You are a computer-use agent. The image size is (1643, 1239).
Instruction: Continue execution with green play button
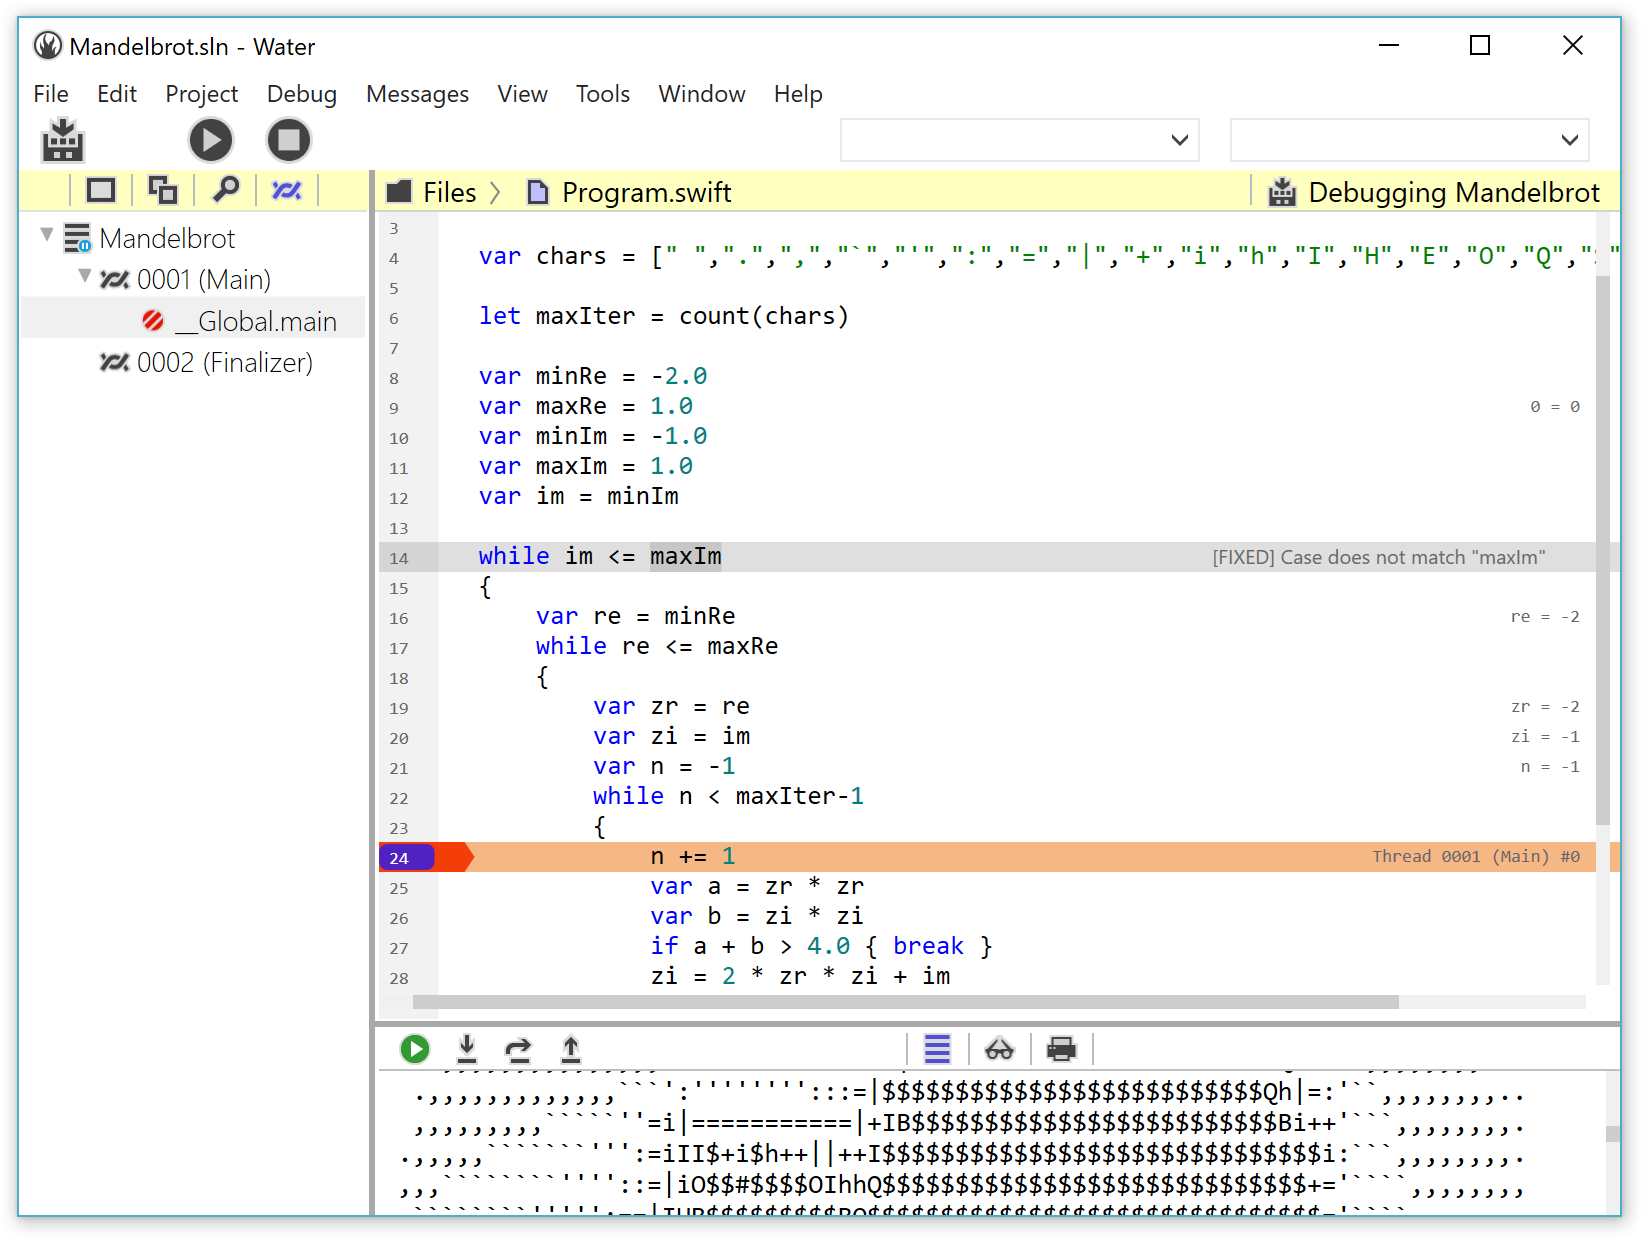415,1049
